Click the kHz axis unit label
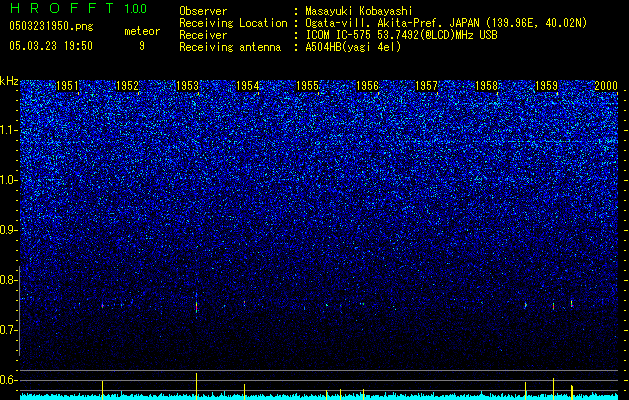Viewport: 629px width, 400px height. 9,81
